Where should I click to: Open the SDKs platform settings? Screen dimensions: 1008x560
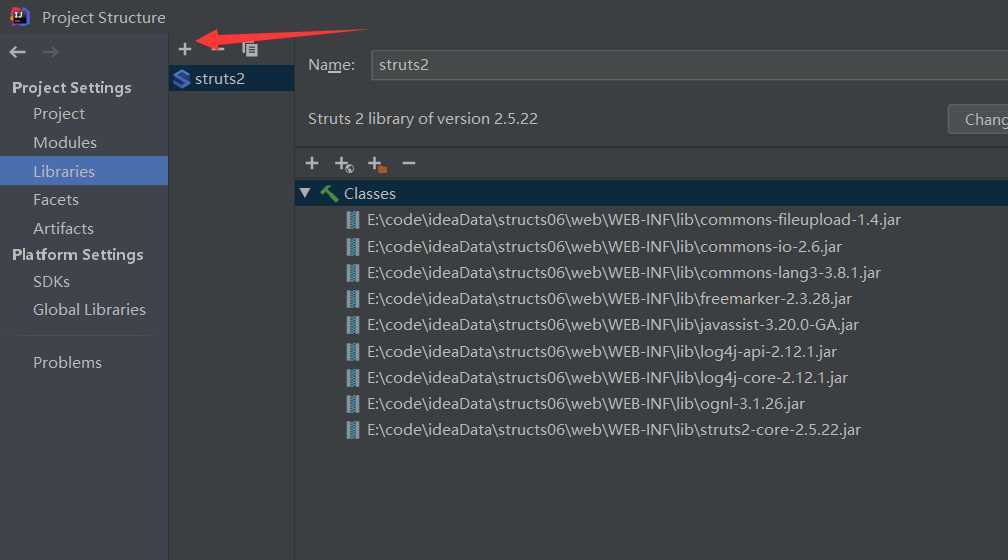click(x=51, y=282)
